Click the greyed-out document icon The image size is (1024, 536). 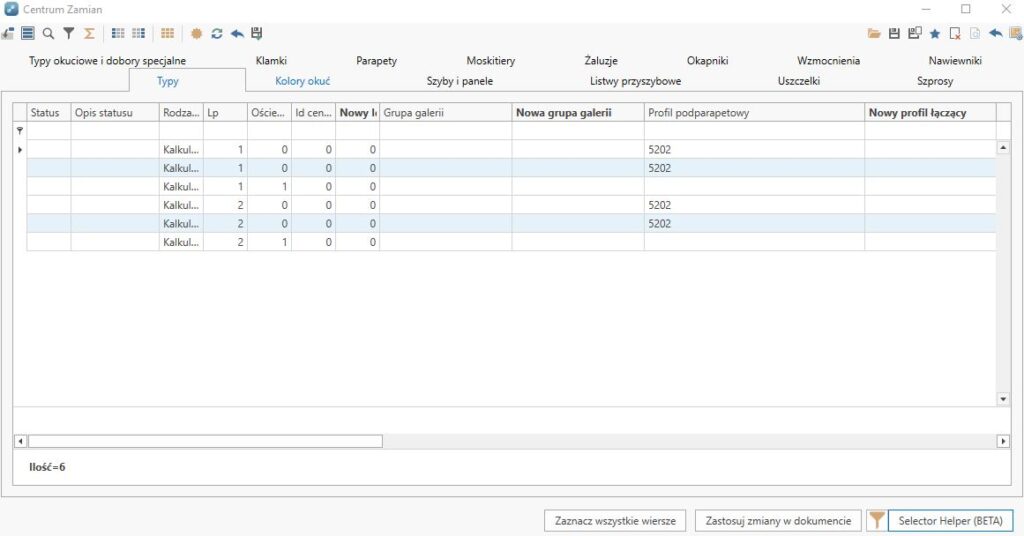click(975, 33)
